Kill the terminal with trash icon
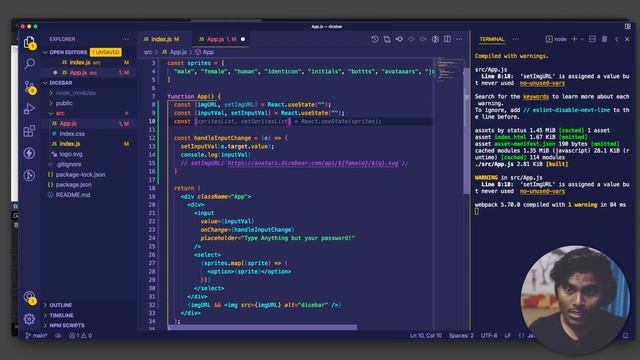 point(604,39)
